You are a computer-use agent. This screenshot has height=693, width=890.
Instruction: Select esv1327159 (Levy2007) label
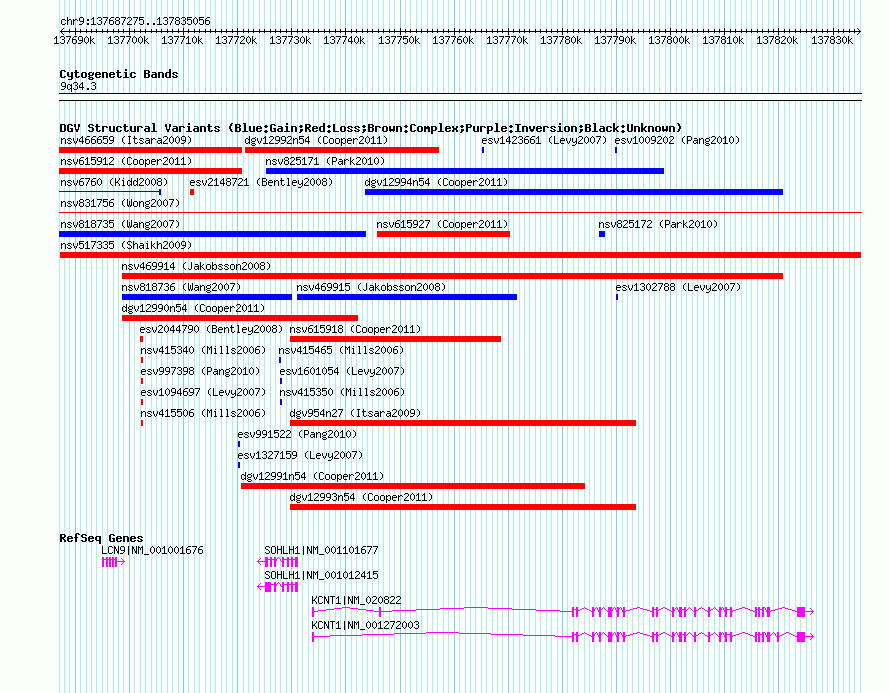point(300,455)
